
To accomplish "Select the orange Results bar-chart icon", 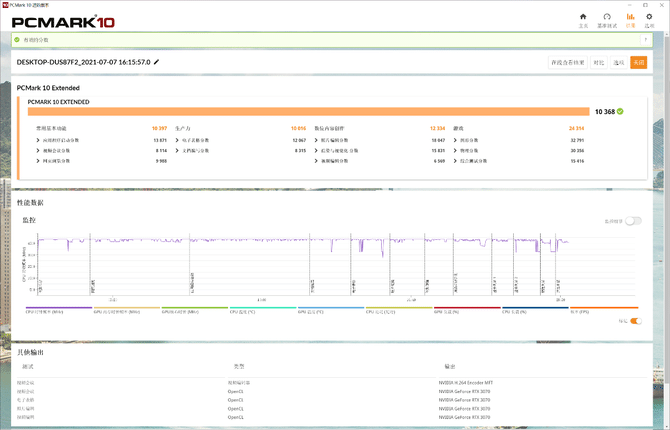I will [630, 17].
